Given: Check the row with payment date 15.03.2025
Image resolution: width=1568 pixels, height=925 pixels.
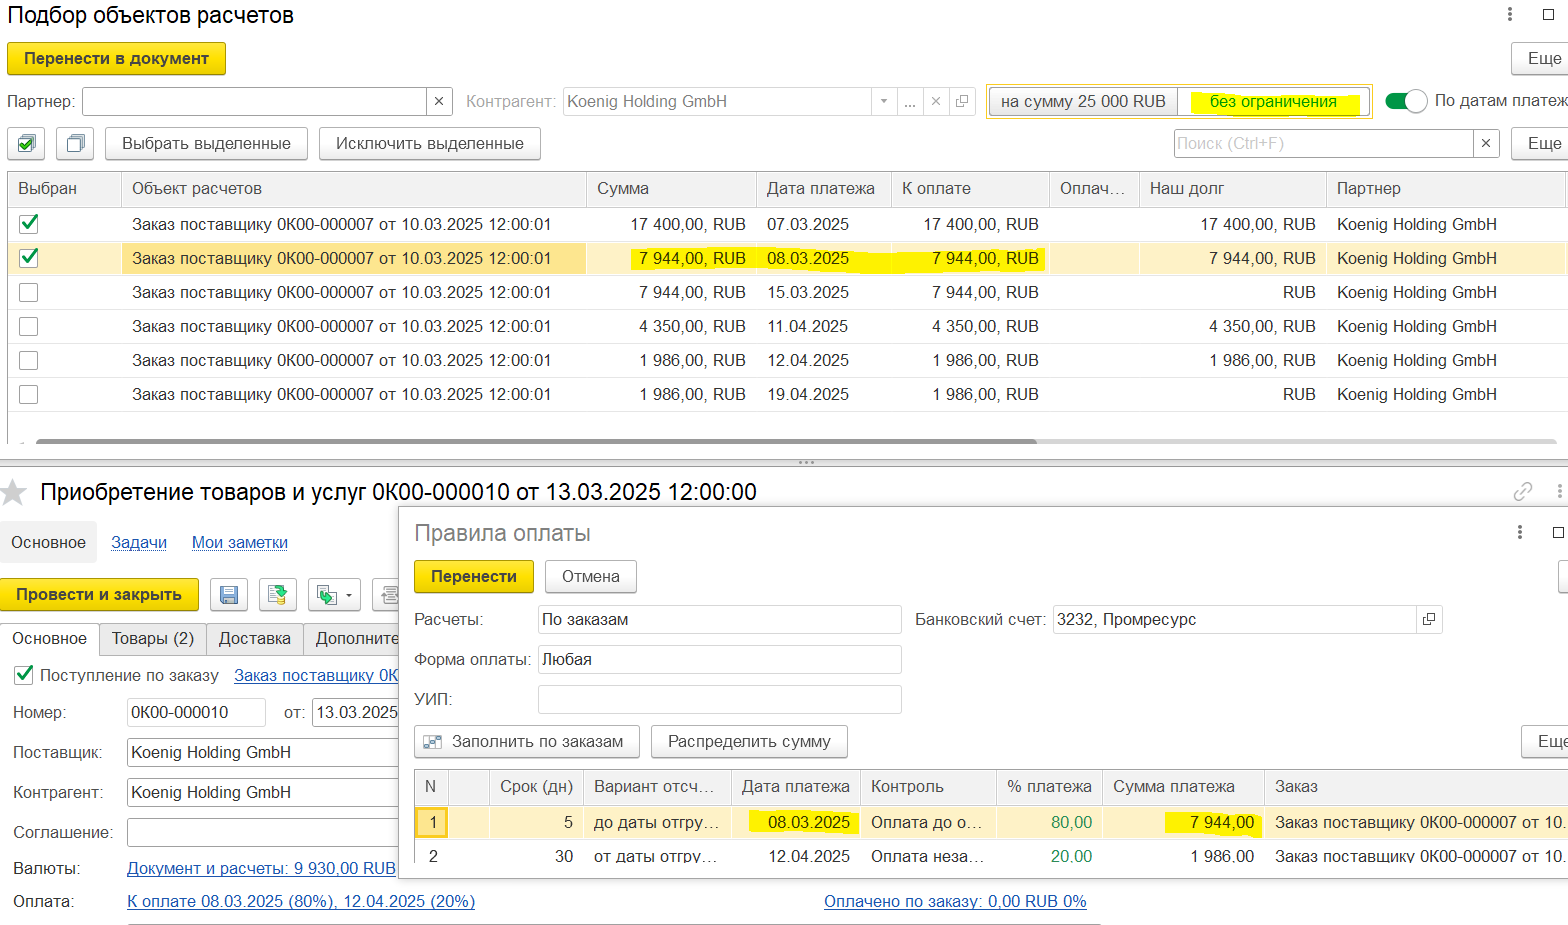Looking at the screenshot, I should point(29,292).
